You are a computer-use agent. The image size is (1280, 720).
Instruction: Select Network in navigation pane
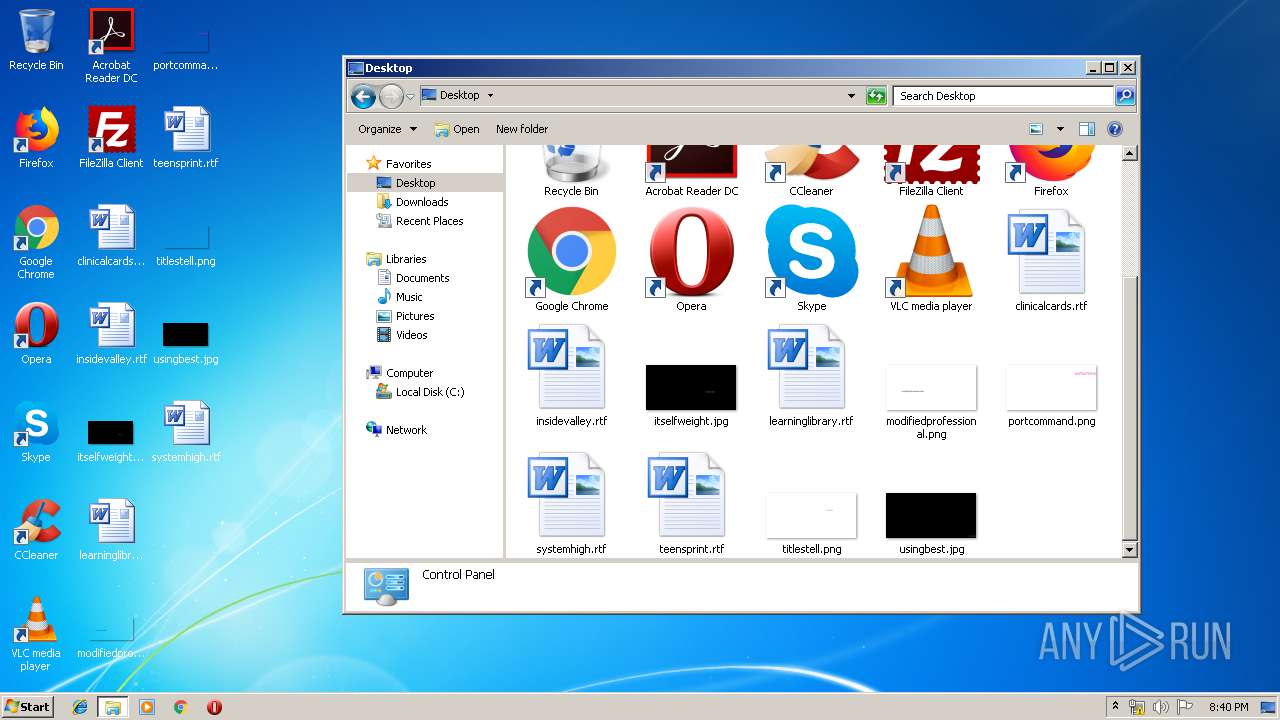click(396, 430)
